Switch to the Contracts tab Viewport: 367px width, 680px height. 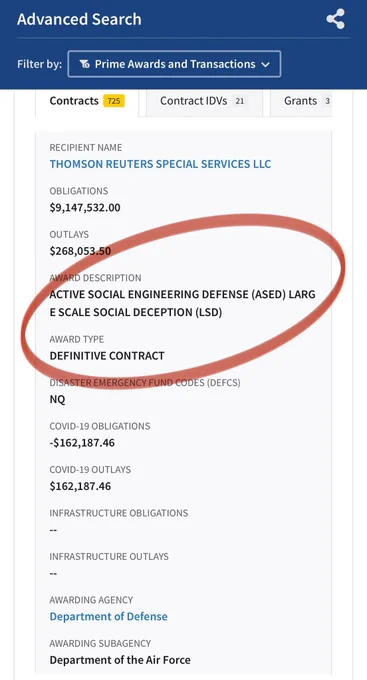87,101
